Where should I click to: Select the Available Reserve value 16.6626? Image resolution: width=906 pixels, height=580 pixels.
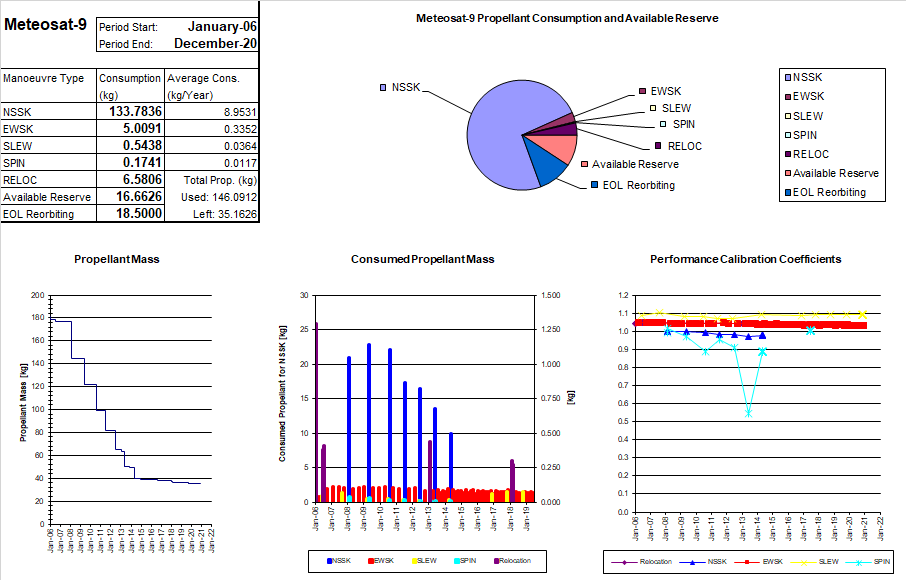tap(139, 196)
